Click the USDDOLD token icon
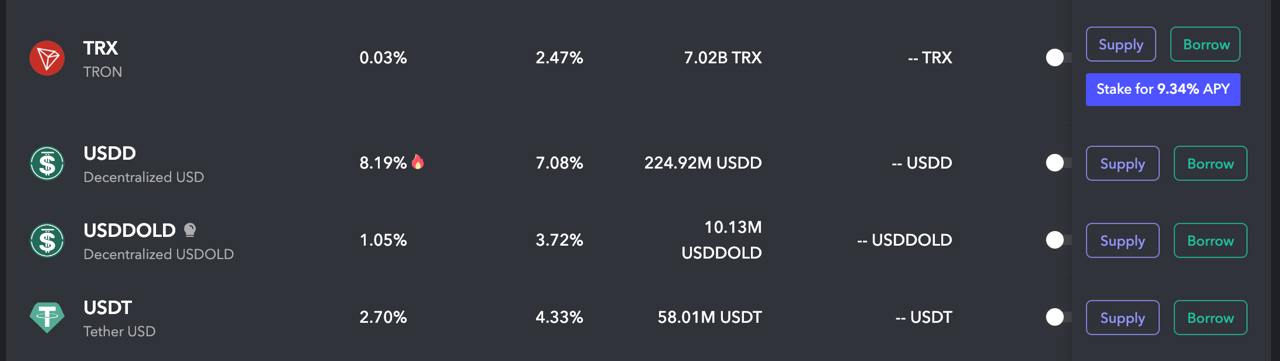The width and height of the screenshot is (1280, 361). pyautogui.click(x=47, y=240)
